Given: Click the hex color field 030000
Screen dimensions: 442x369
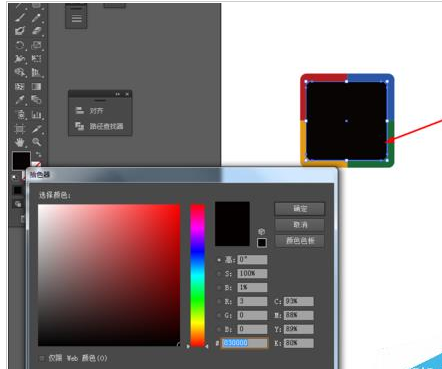Looking at the screenshot, I should pyautogui.click(x=245, y=343).
